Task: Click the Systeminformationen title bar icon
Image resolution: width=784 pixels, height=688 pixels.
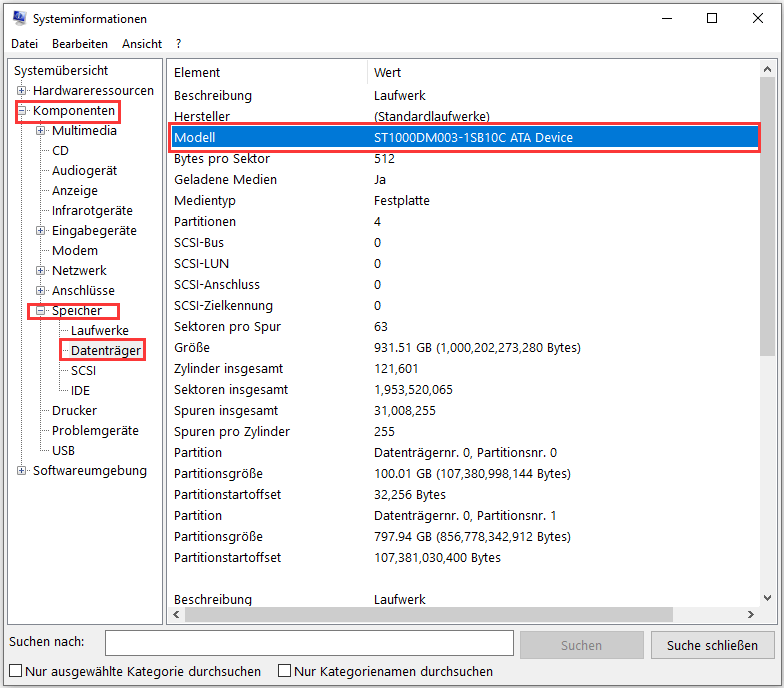Action: 19,19
